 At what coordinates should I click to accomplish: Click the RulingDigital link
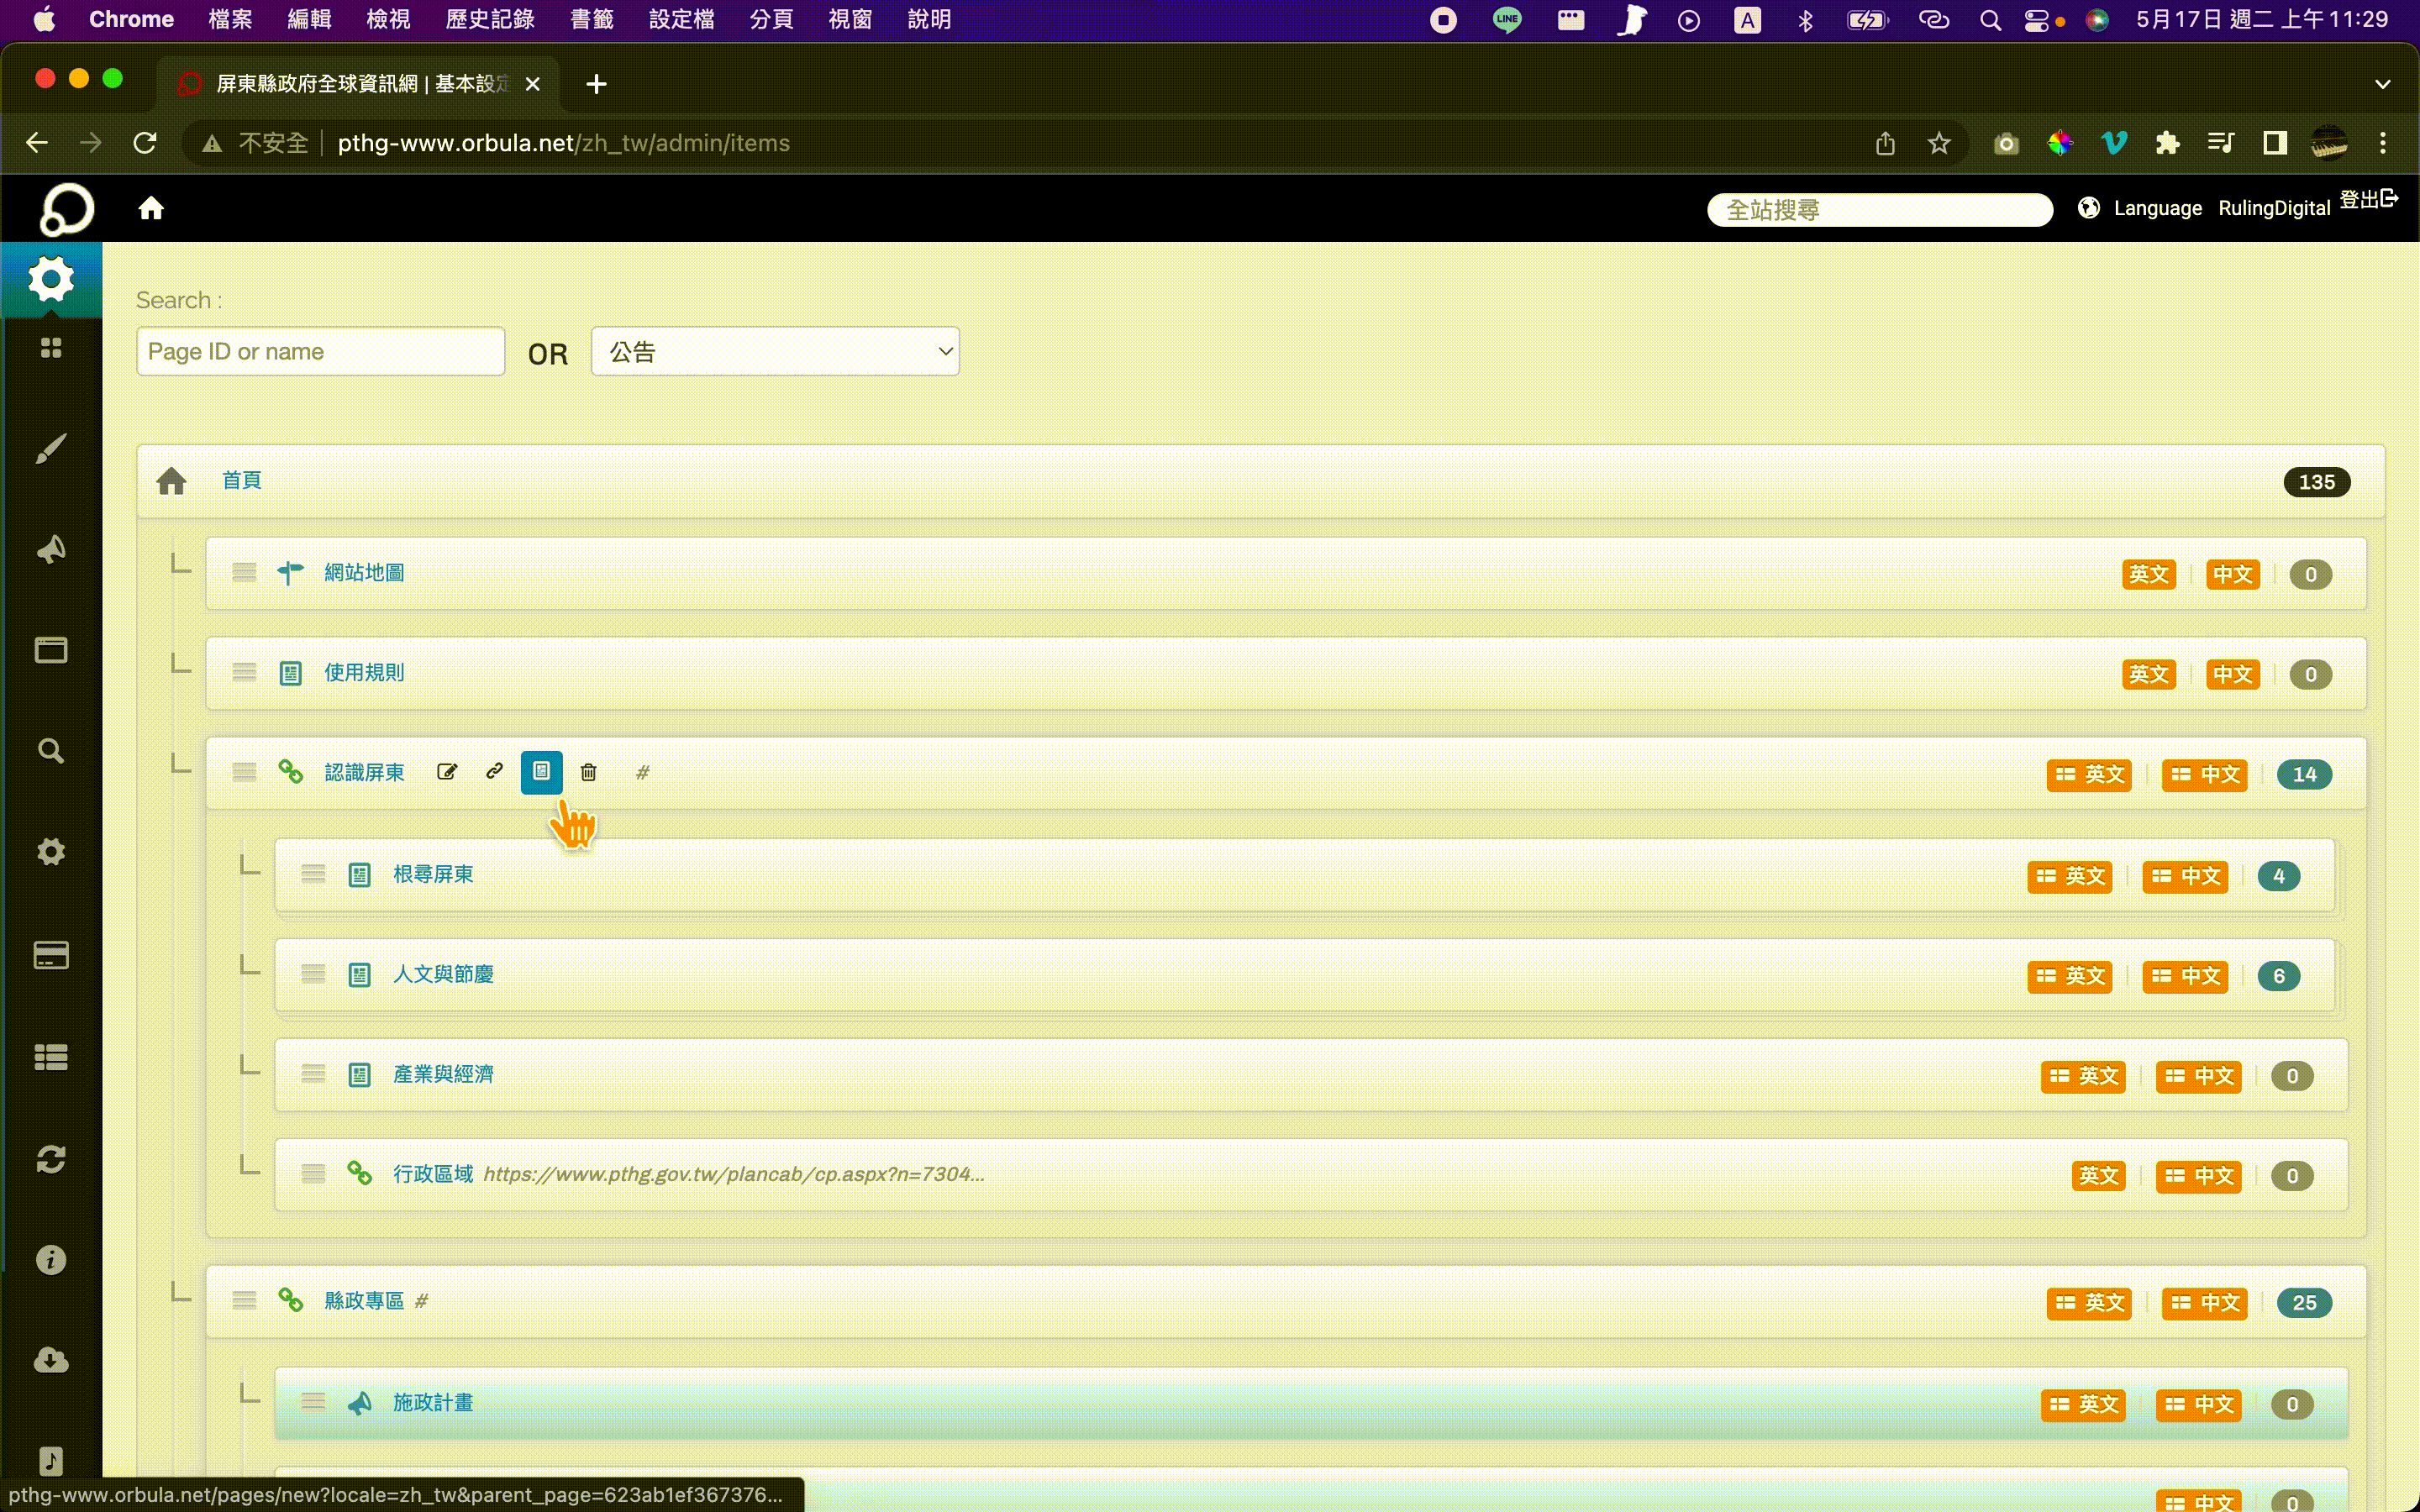tap(2274, 207)
